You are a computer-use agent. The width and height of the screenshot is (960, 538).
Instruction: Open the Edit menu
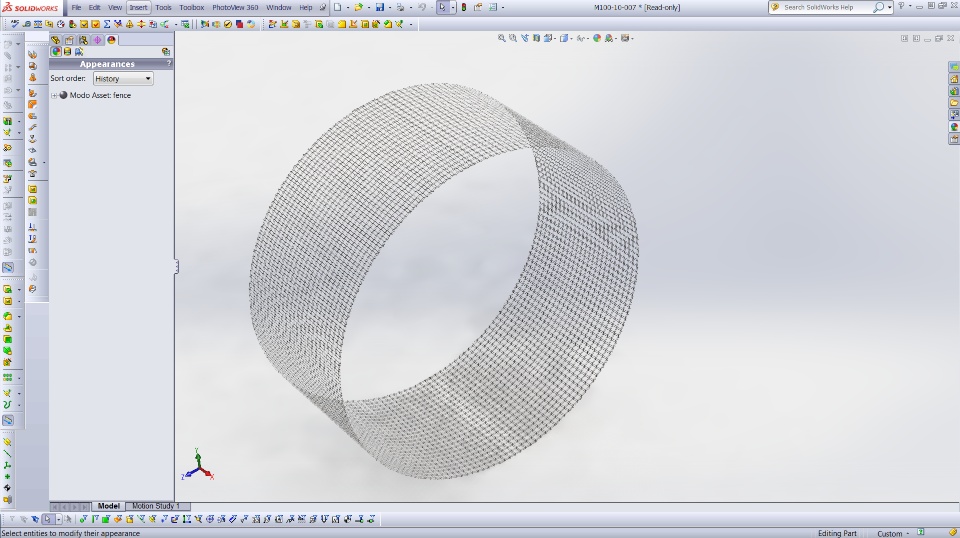coord(94,7)
